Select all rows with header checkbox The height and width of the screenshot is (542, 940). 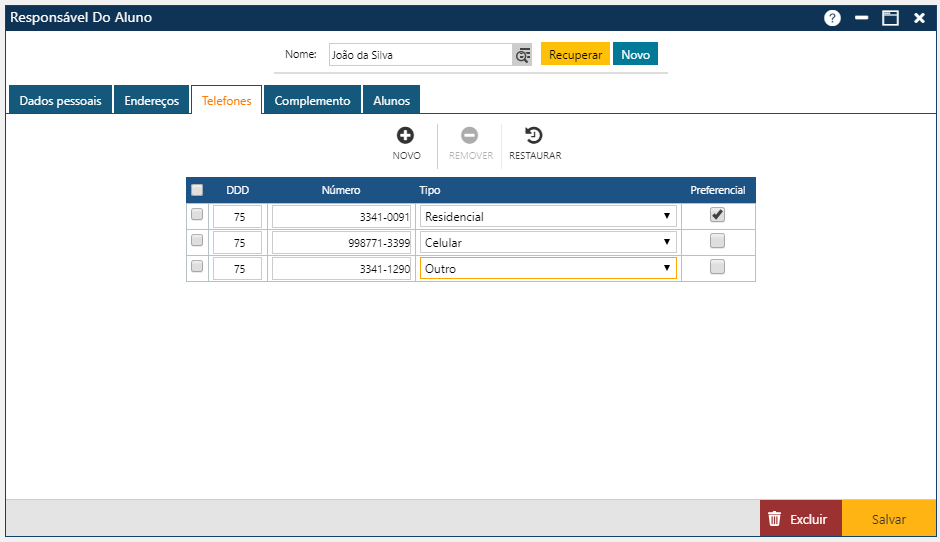(x=197, y=190)
